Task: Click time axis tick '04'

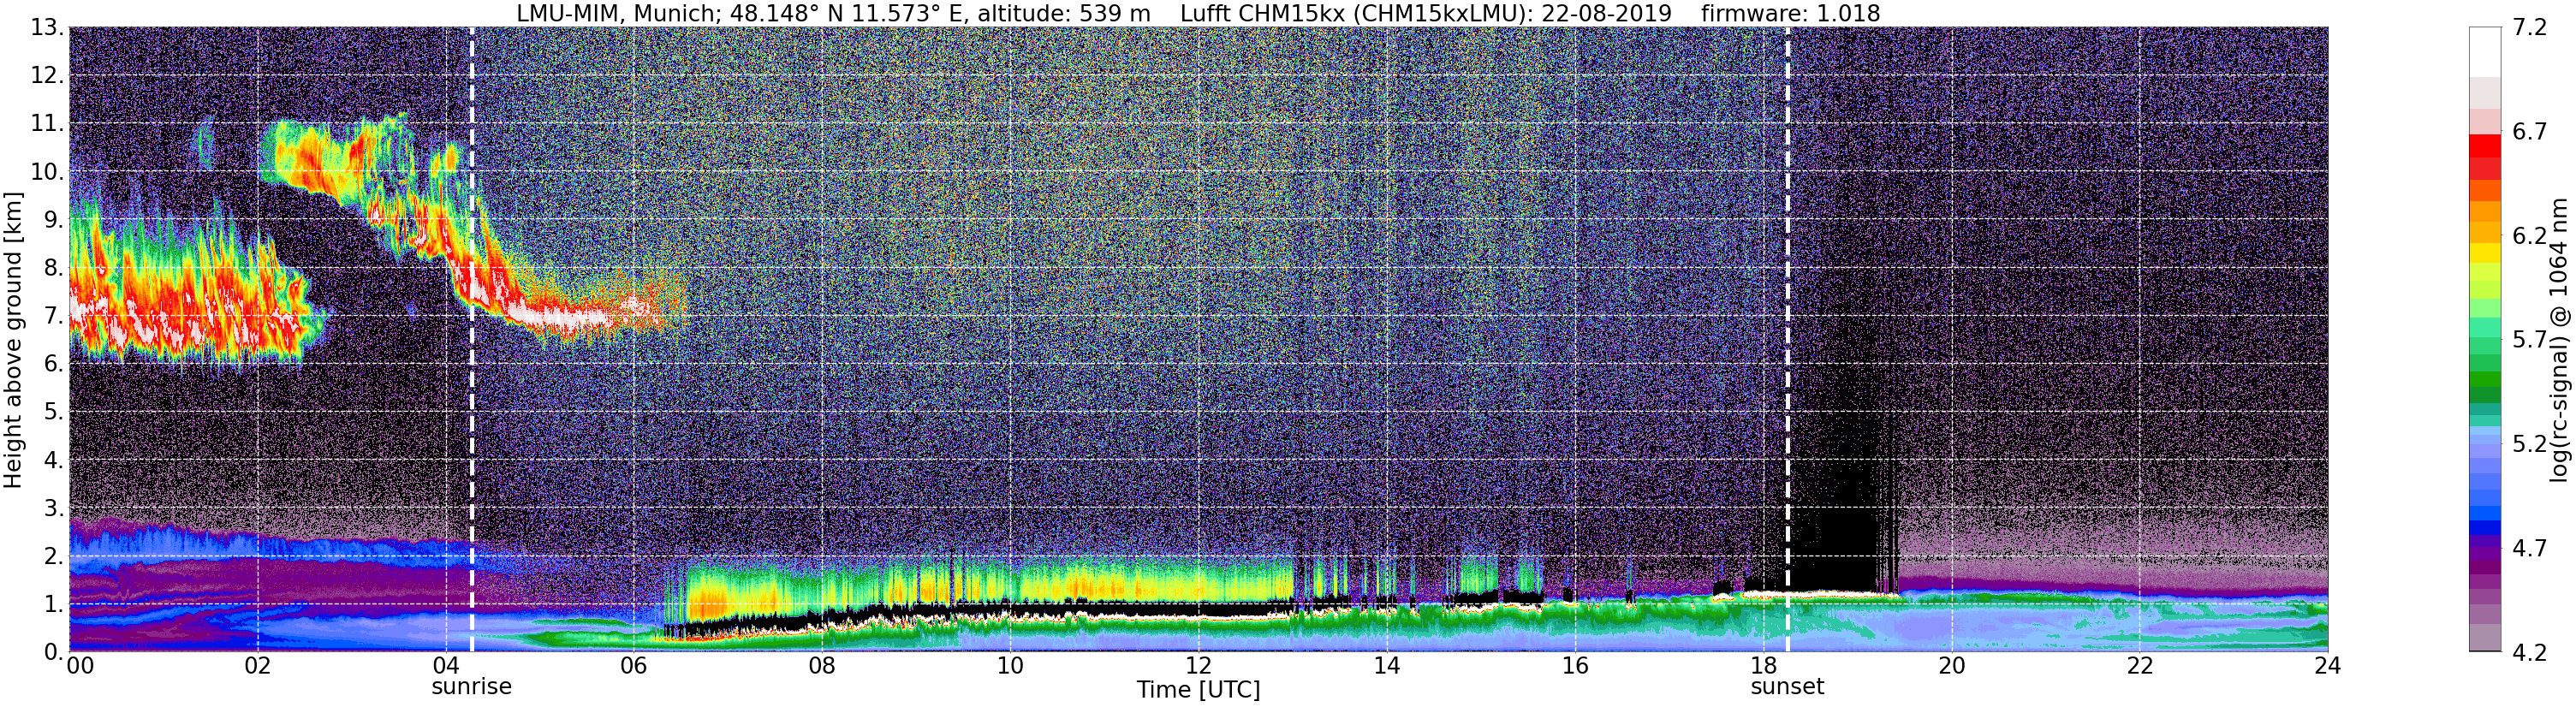Action: (x=446, y=666)
